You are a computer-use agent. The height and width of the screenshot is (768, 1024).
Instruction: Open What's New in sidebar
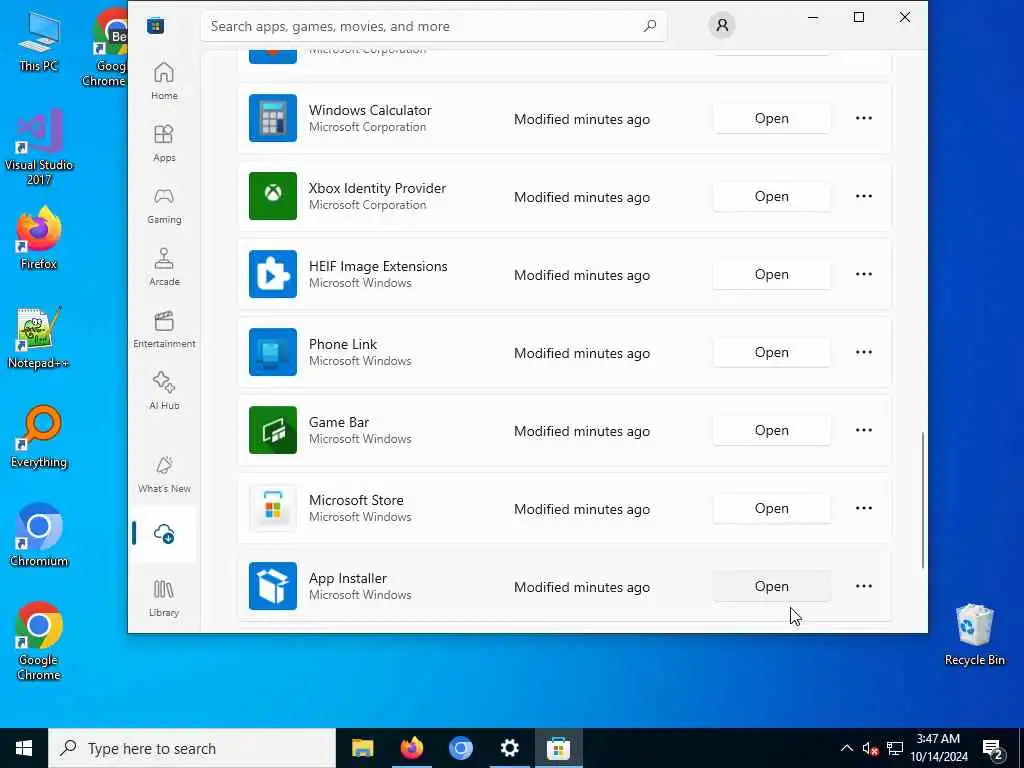point(164,475)
